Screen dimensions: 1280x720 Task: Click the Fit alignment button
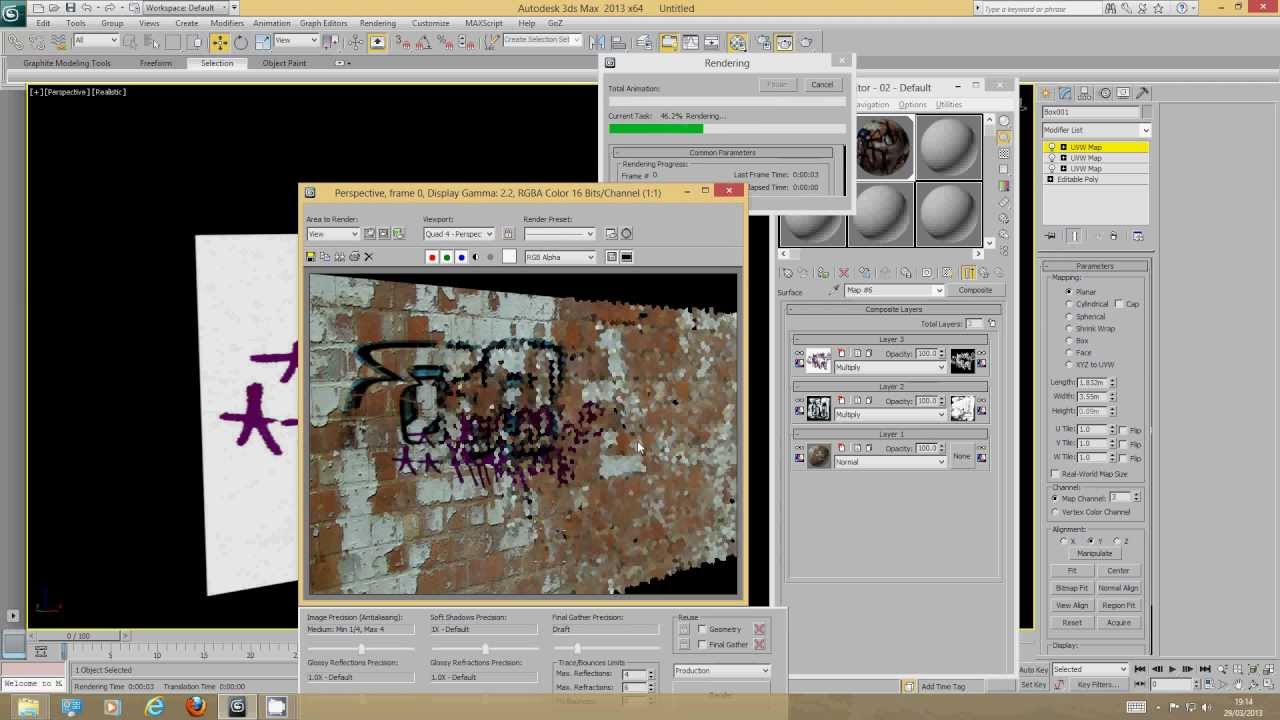pyautogui.click(x=1072, y=571)
